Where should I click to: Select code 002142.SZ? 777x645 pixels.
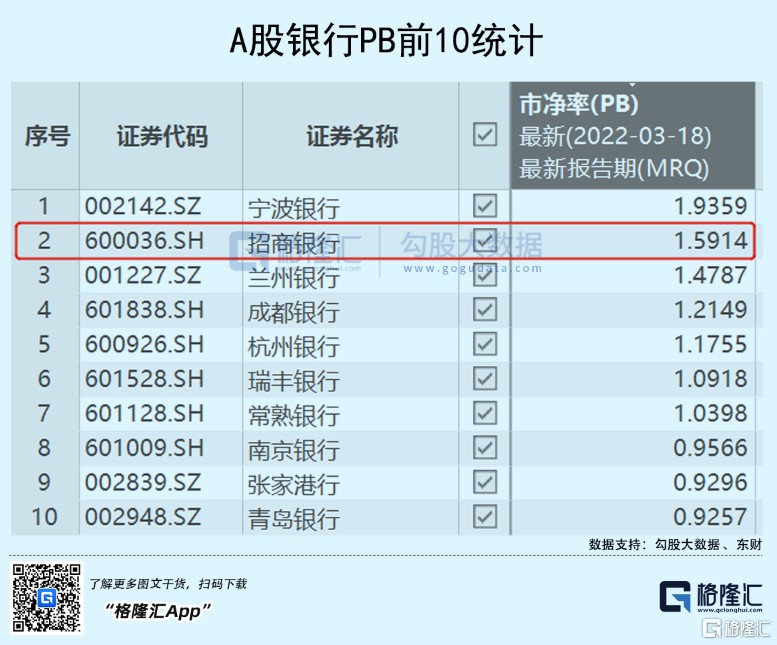pyautogui.click(x=143, y=206)
